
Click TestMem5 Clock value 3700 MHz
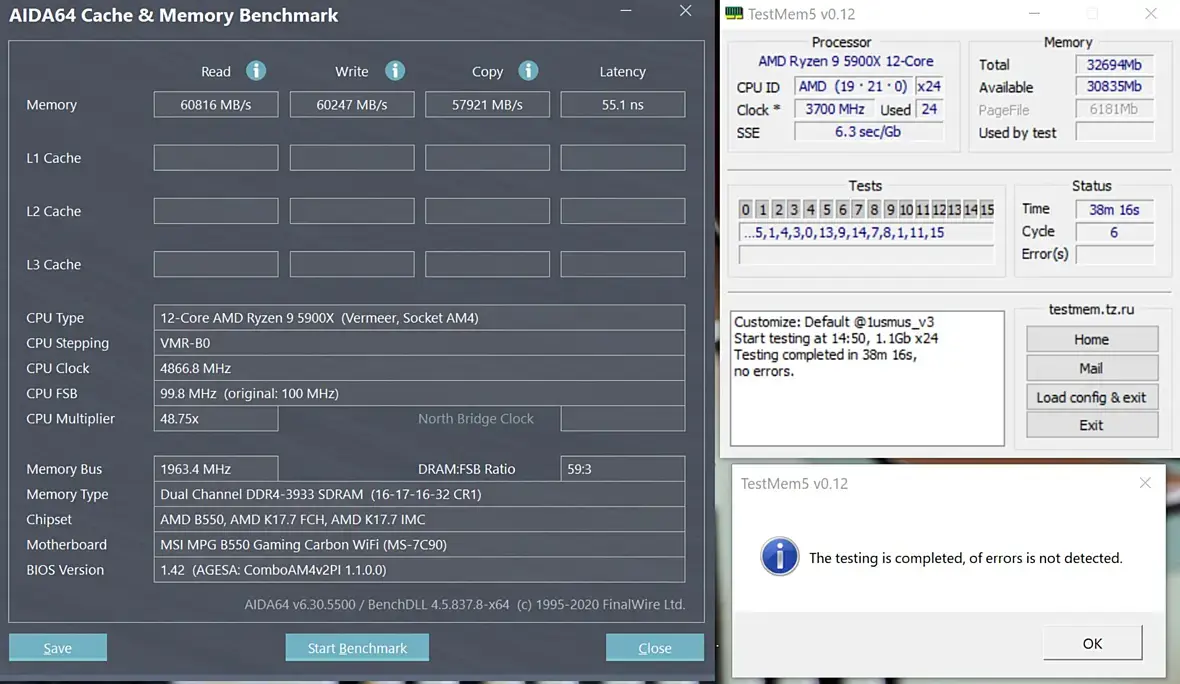click(835, 109)
